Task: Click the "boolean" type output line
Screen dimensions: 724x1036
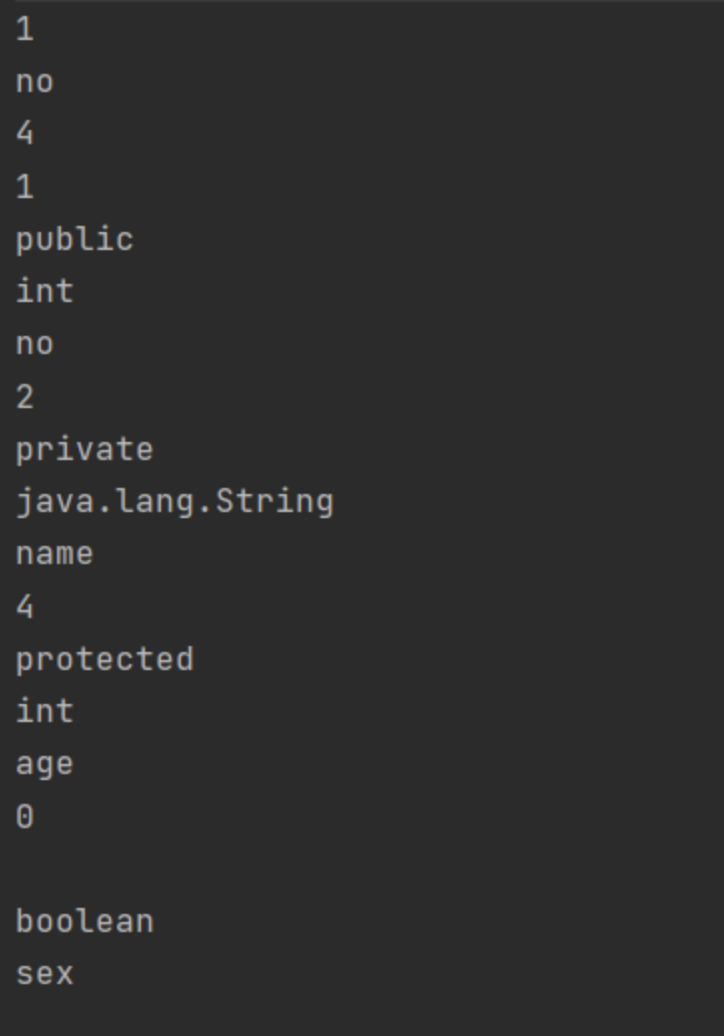Action: tap(84, 921)
